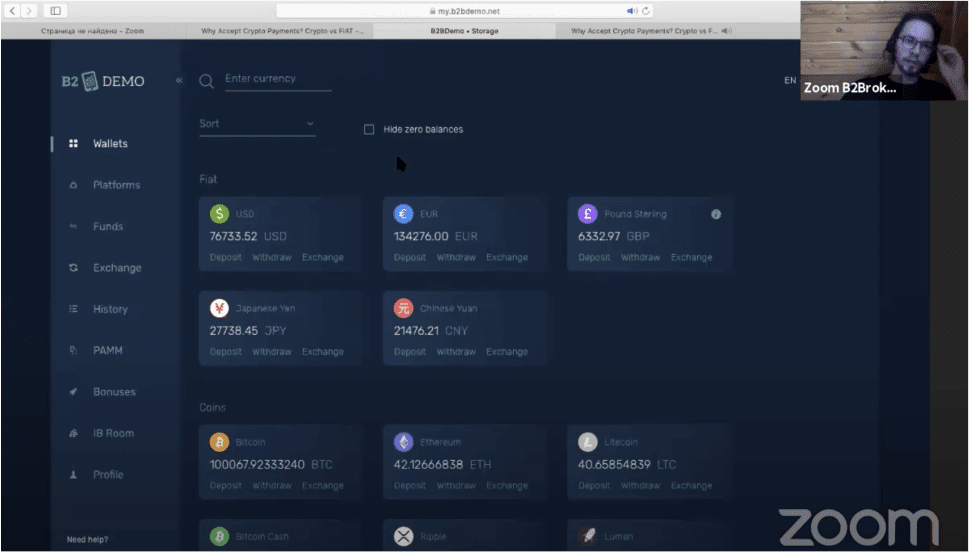
Task: Click Deposit on the USD card
Action: (226, 257)
